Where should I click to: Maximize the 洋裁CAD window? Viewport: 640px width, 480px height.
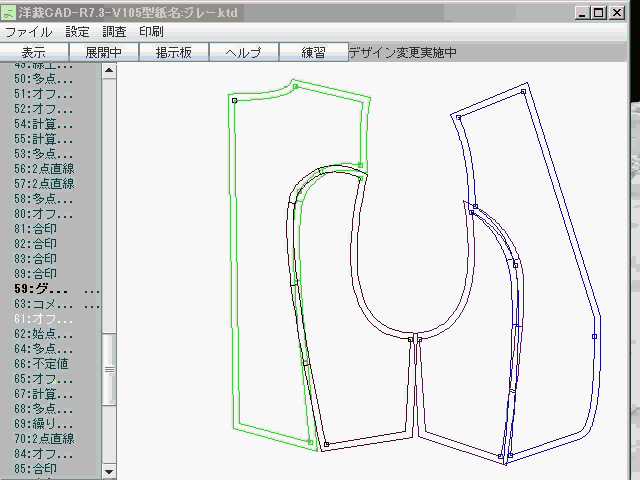tap(599, 13)
